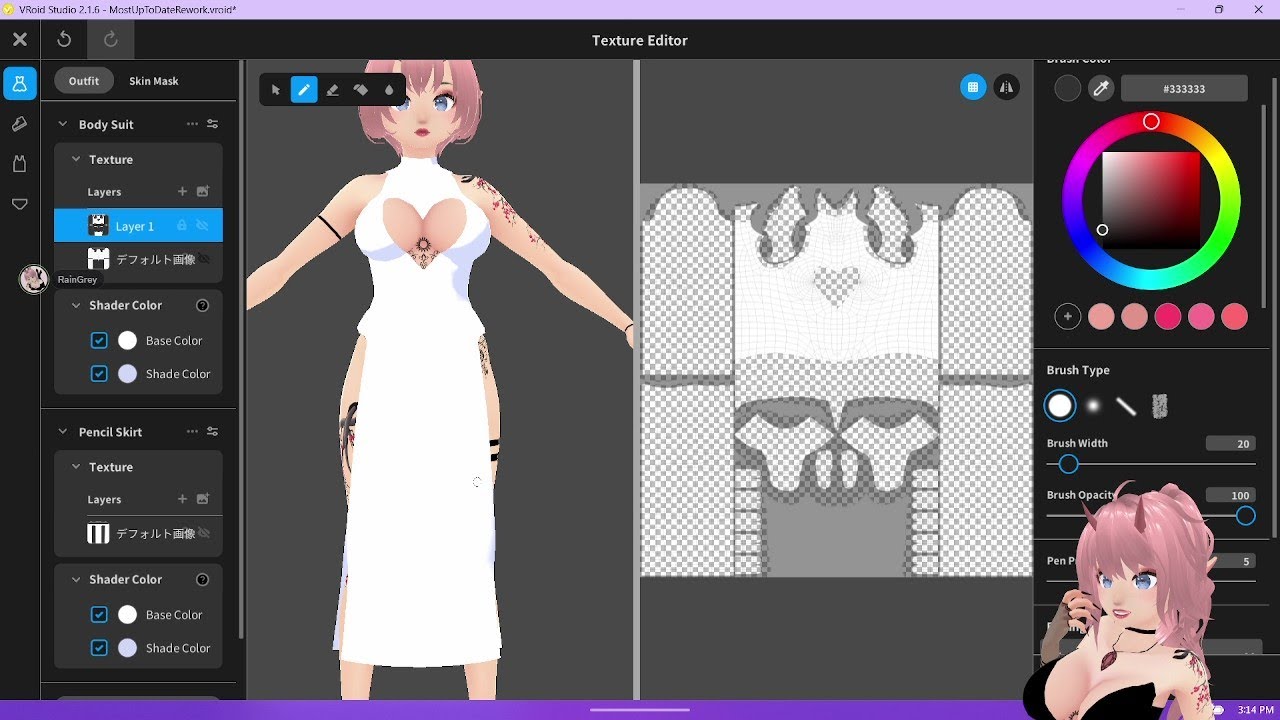Screen dimensions: 1280x720
Task: Import image as Body Suit layer
Action: point(203,191)
